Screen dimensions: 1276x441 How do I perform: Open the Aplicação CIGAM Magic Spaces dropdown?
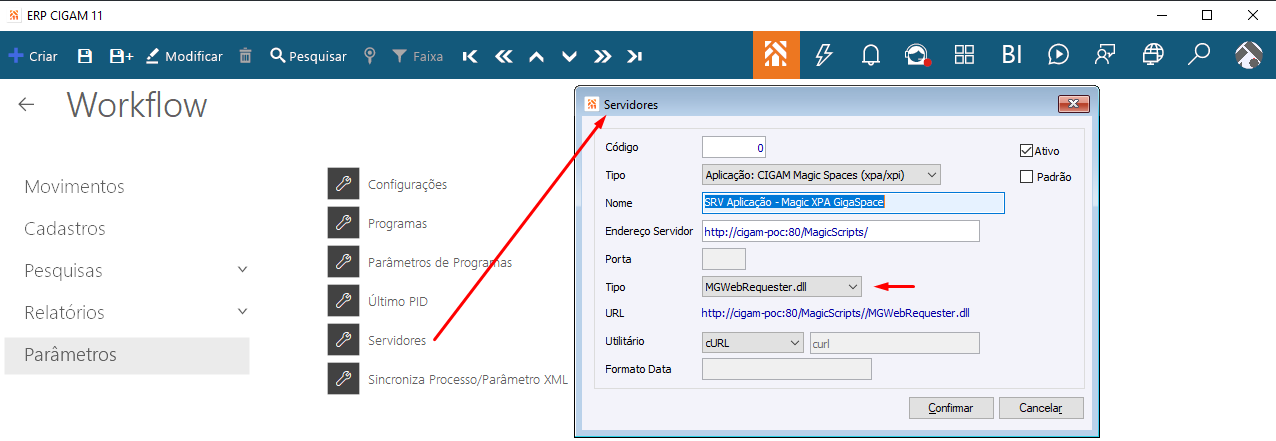click(x=822, y=175)
